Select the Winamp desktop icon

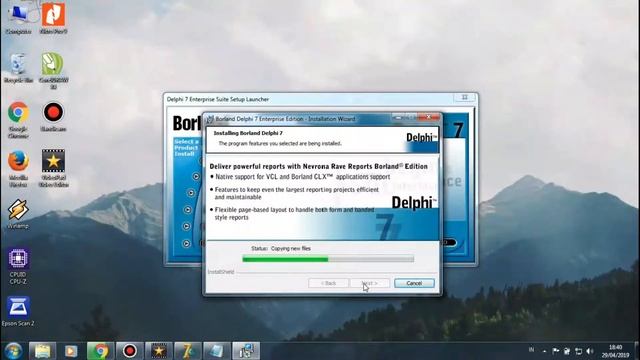(x=18, y=214)
